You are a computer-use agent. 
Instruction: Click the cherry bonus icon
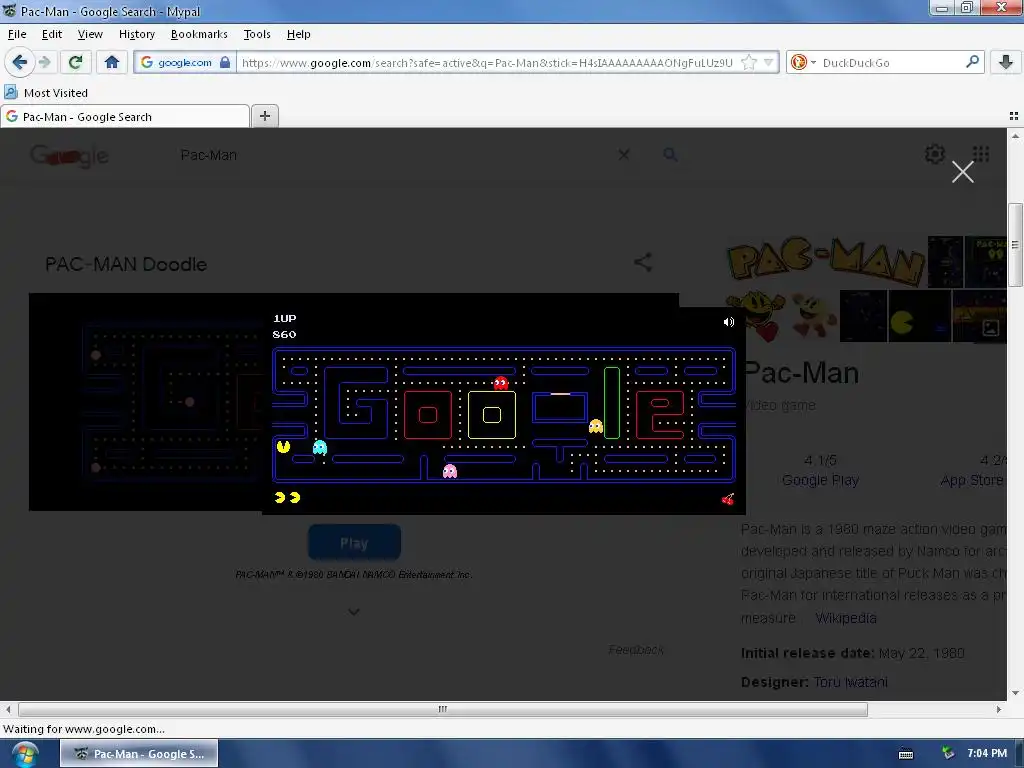(728, 499)
